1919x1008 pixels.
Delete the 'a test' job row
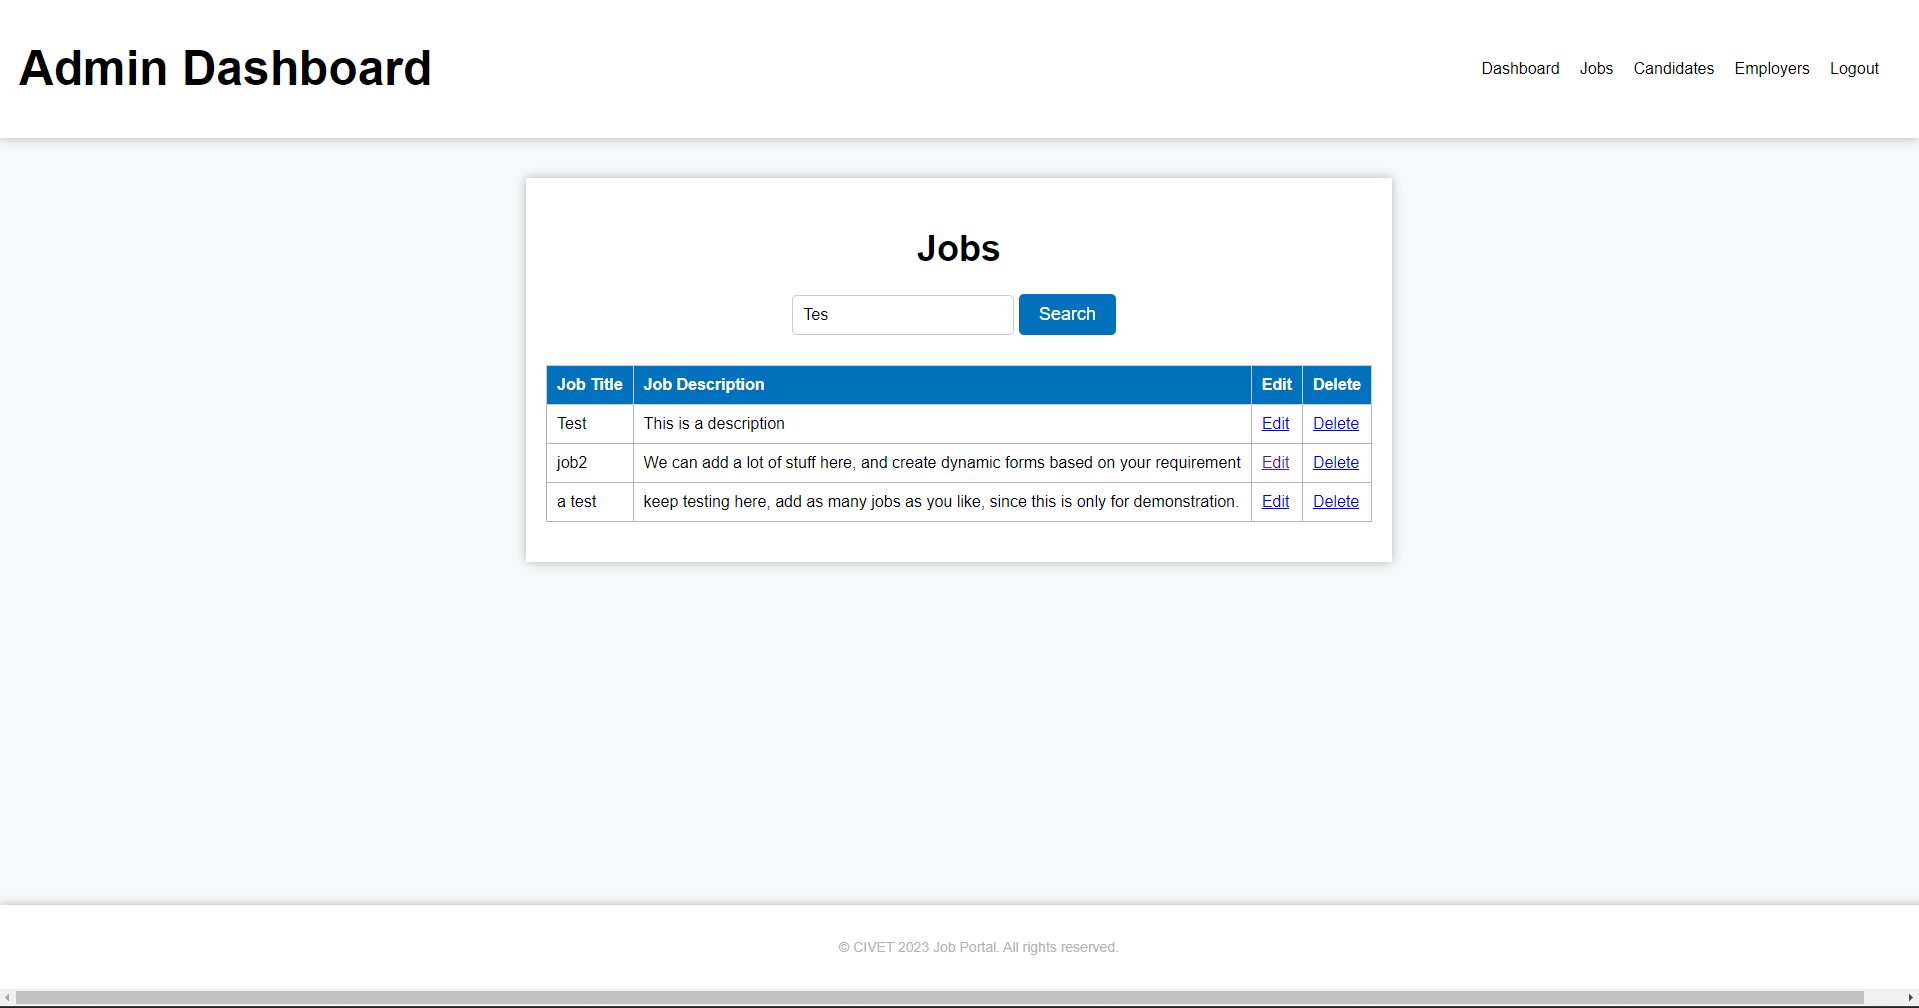coord(1335,501)
